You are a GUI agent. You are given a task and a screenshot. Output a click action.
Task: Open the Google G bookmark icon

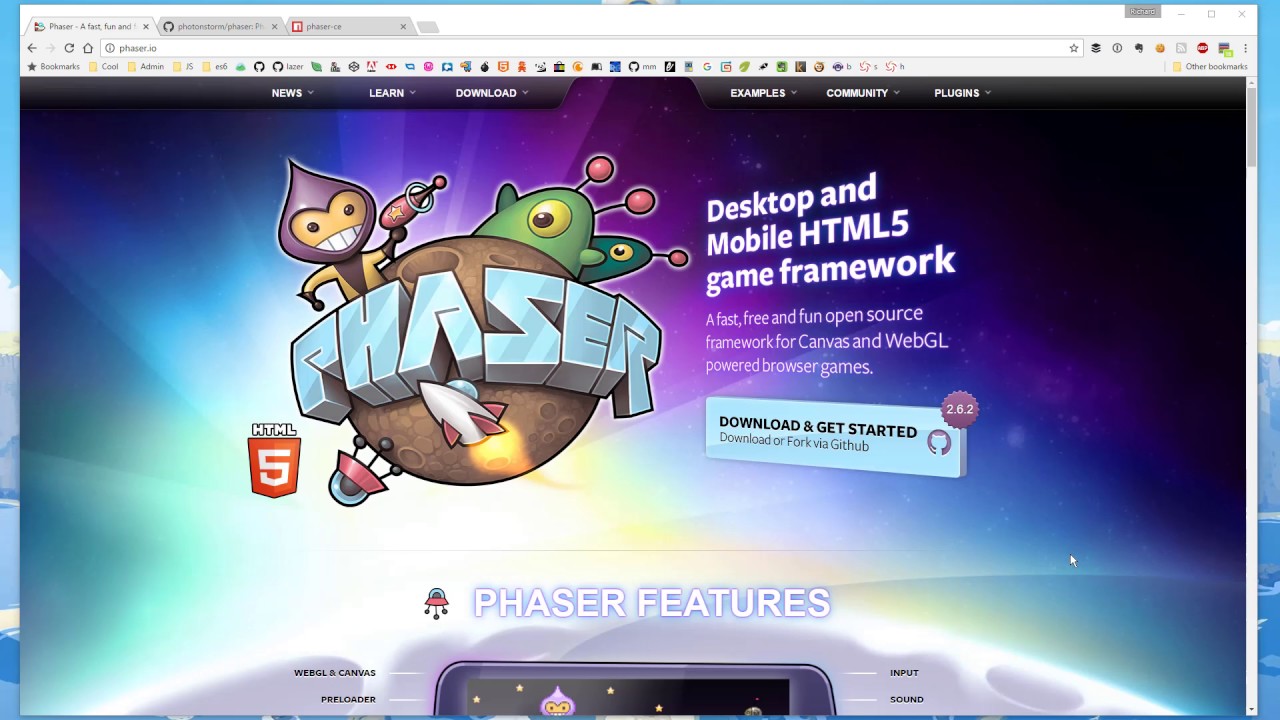coord(707,67)
